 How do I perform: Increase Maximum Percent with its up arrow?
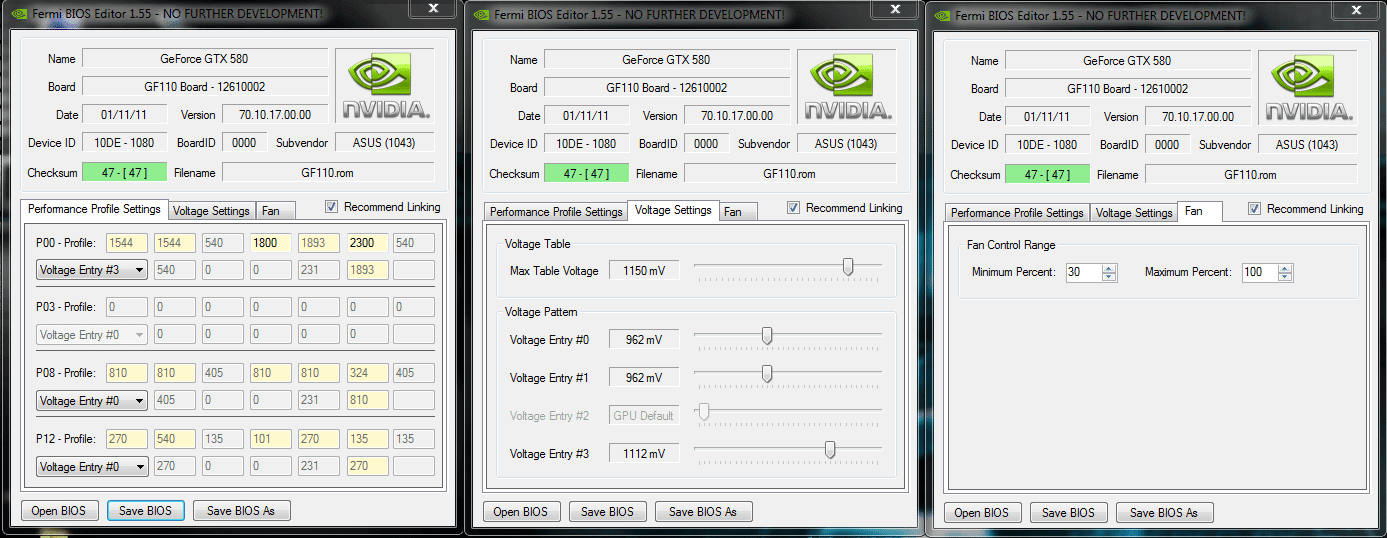(1285, 268)
